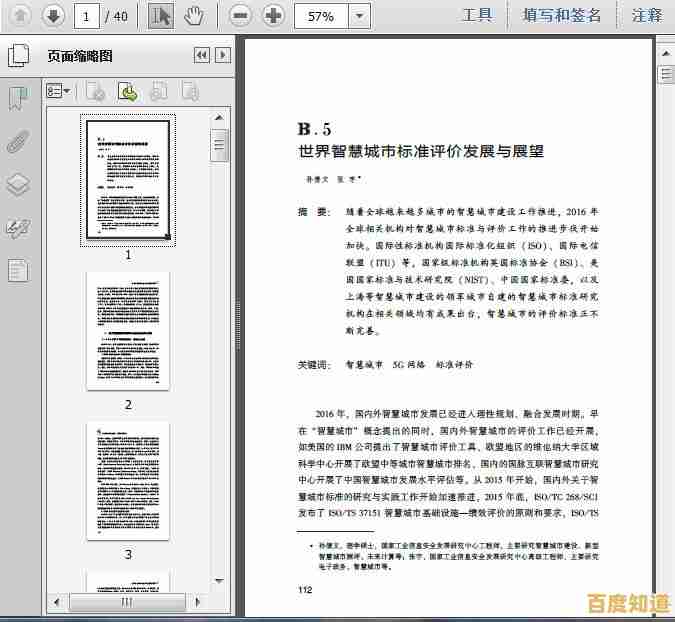Viewport: 675px width, 622px height.
Task: Open the attachments paperclip sidebar icon
Action: [19, 142]
